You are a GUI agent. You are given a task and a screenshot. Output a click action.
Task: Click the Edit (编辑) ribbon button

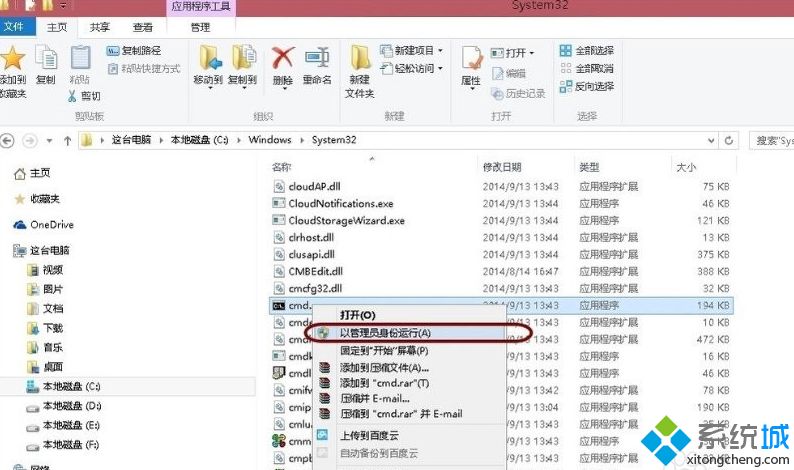(x=509, y=73)
